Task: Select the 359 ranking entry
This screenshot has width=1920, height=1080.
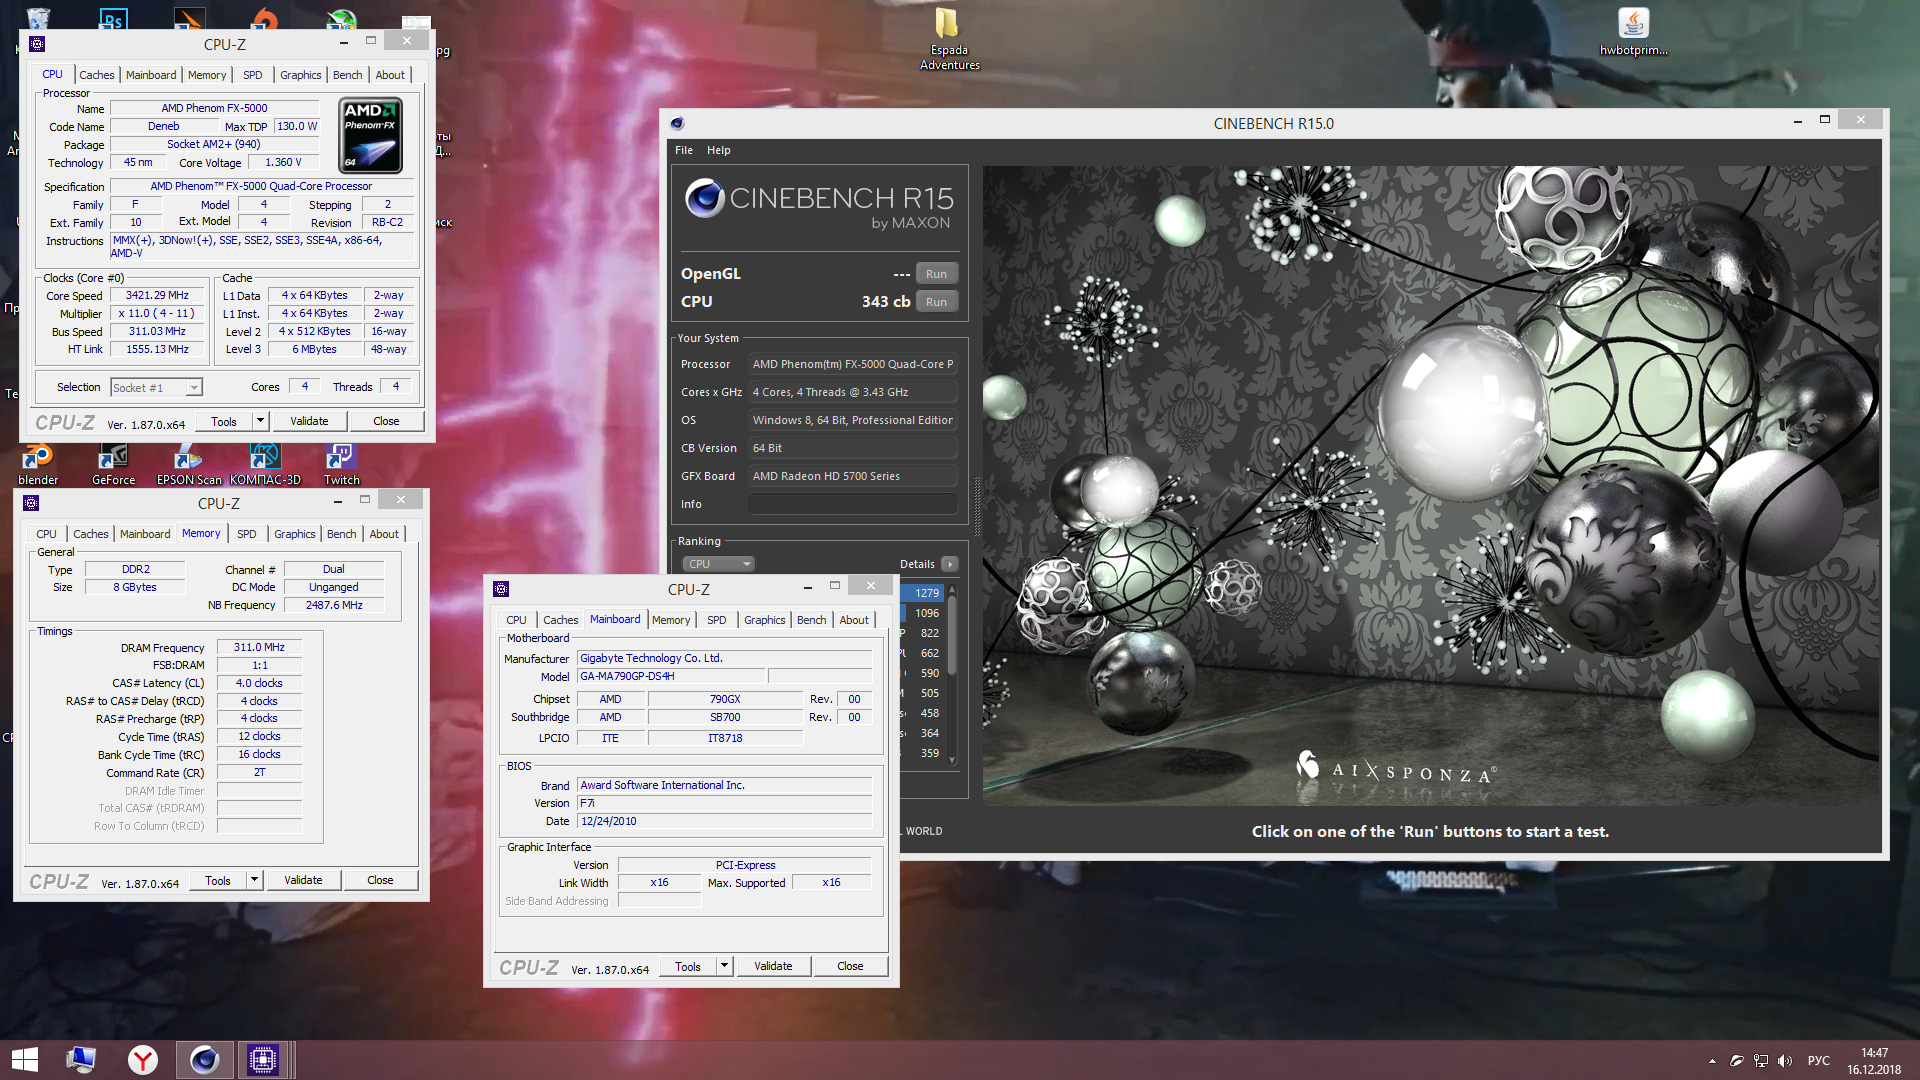Action: tap(921, 753)
